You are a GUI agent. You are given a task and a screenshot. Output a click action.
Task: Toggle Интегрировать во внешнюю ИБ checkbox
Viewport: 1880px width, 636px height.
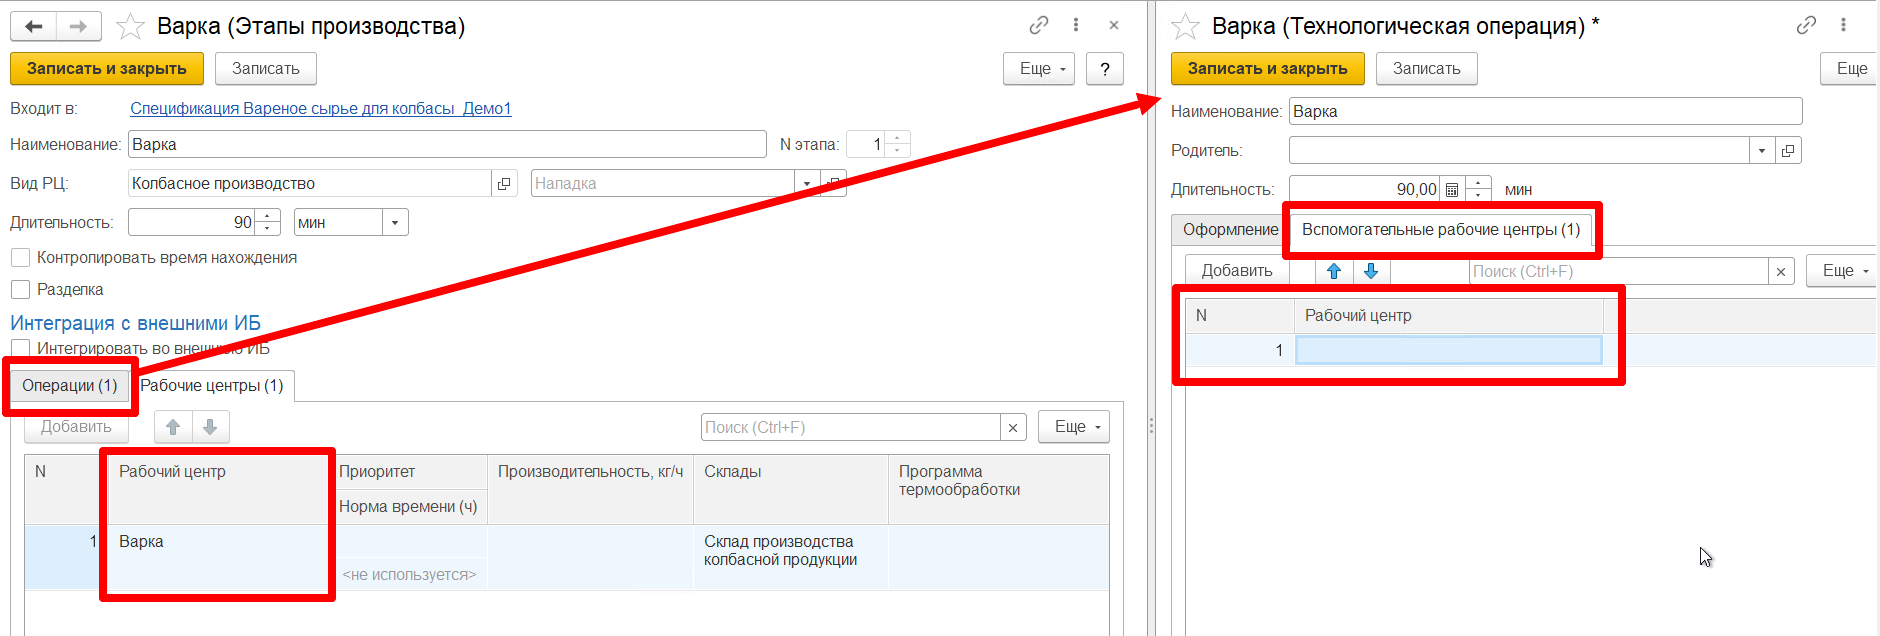(x=20, y=348)
